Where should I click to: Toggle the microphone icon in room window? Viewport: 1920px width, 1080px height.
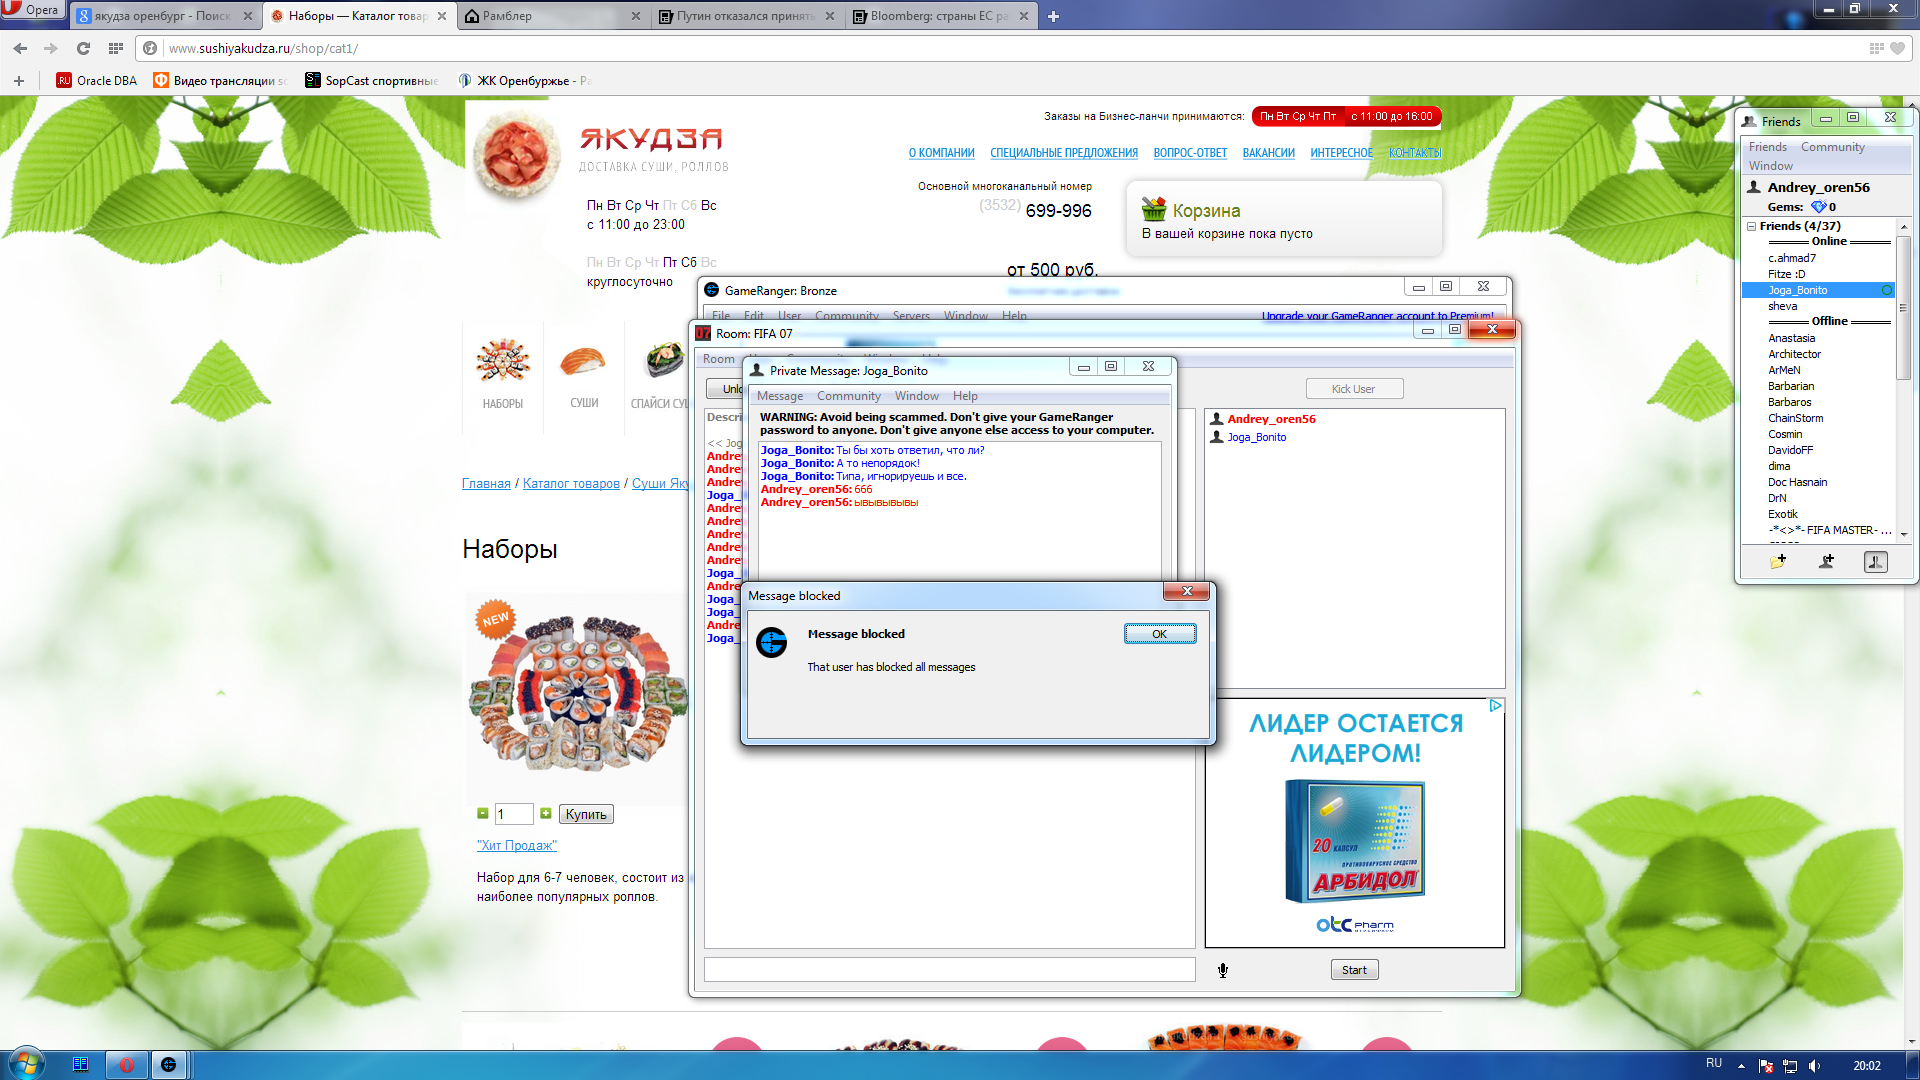coord(1222,970)
